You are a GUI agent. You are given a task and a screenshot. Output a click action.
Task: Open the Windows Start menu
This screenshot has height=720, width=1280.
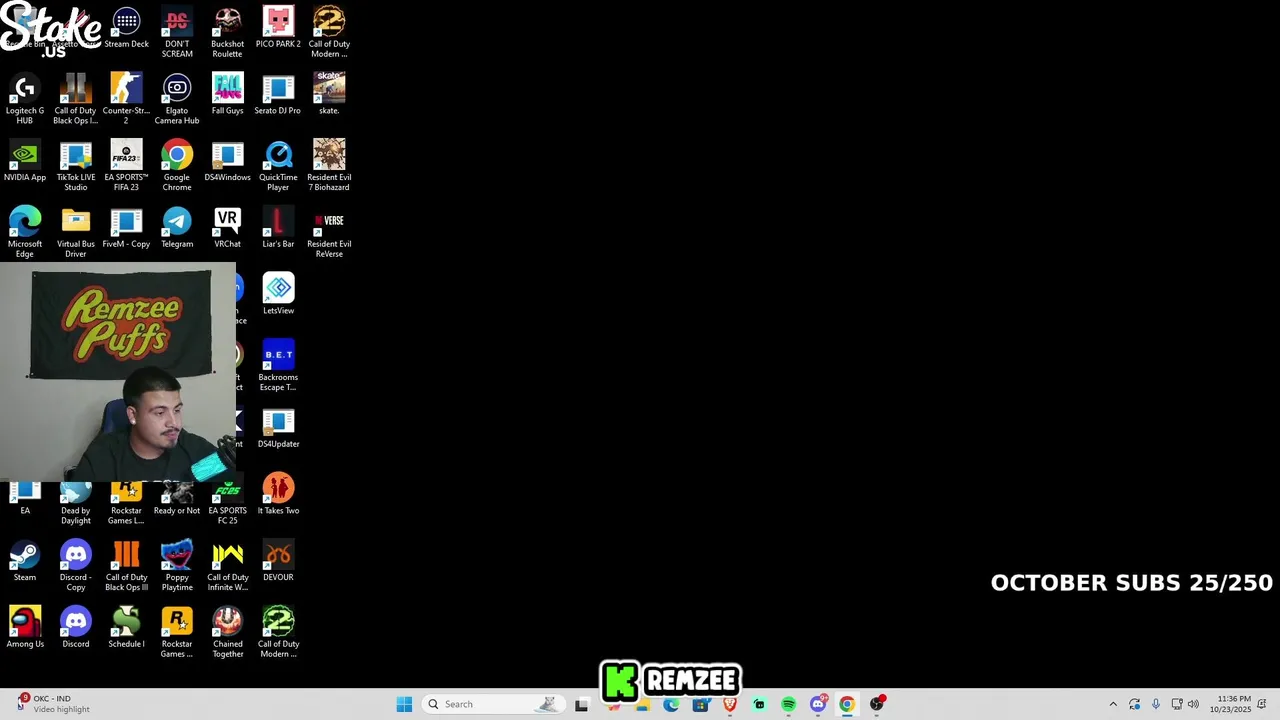click(404, 704)
